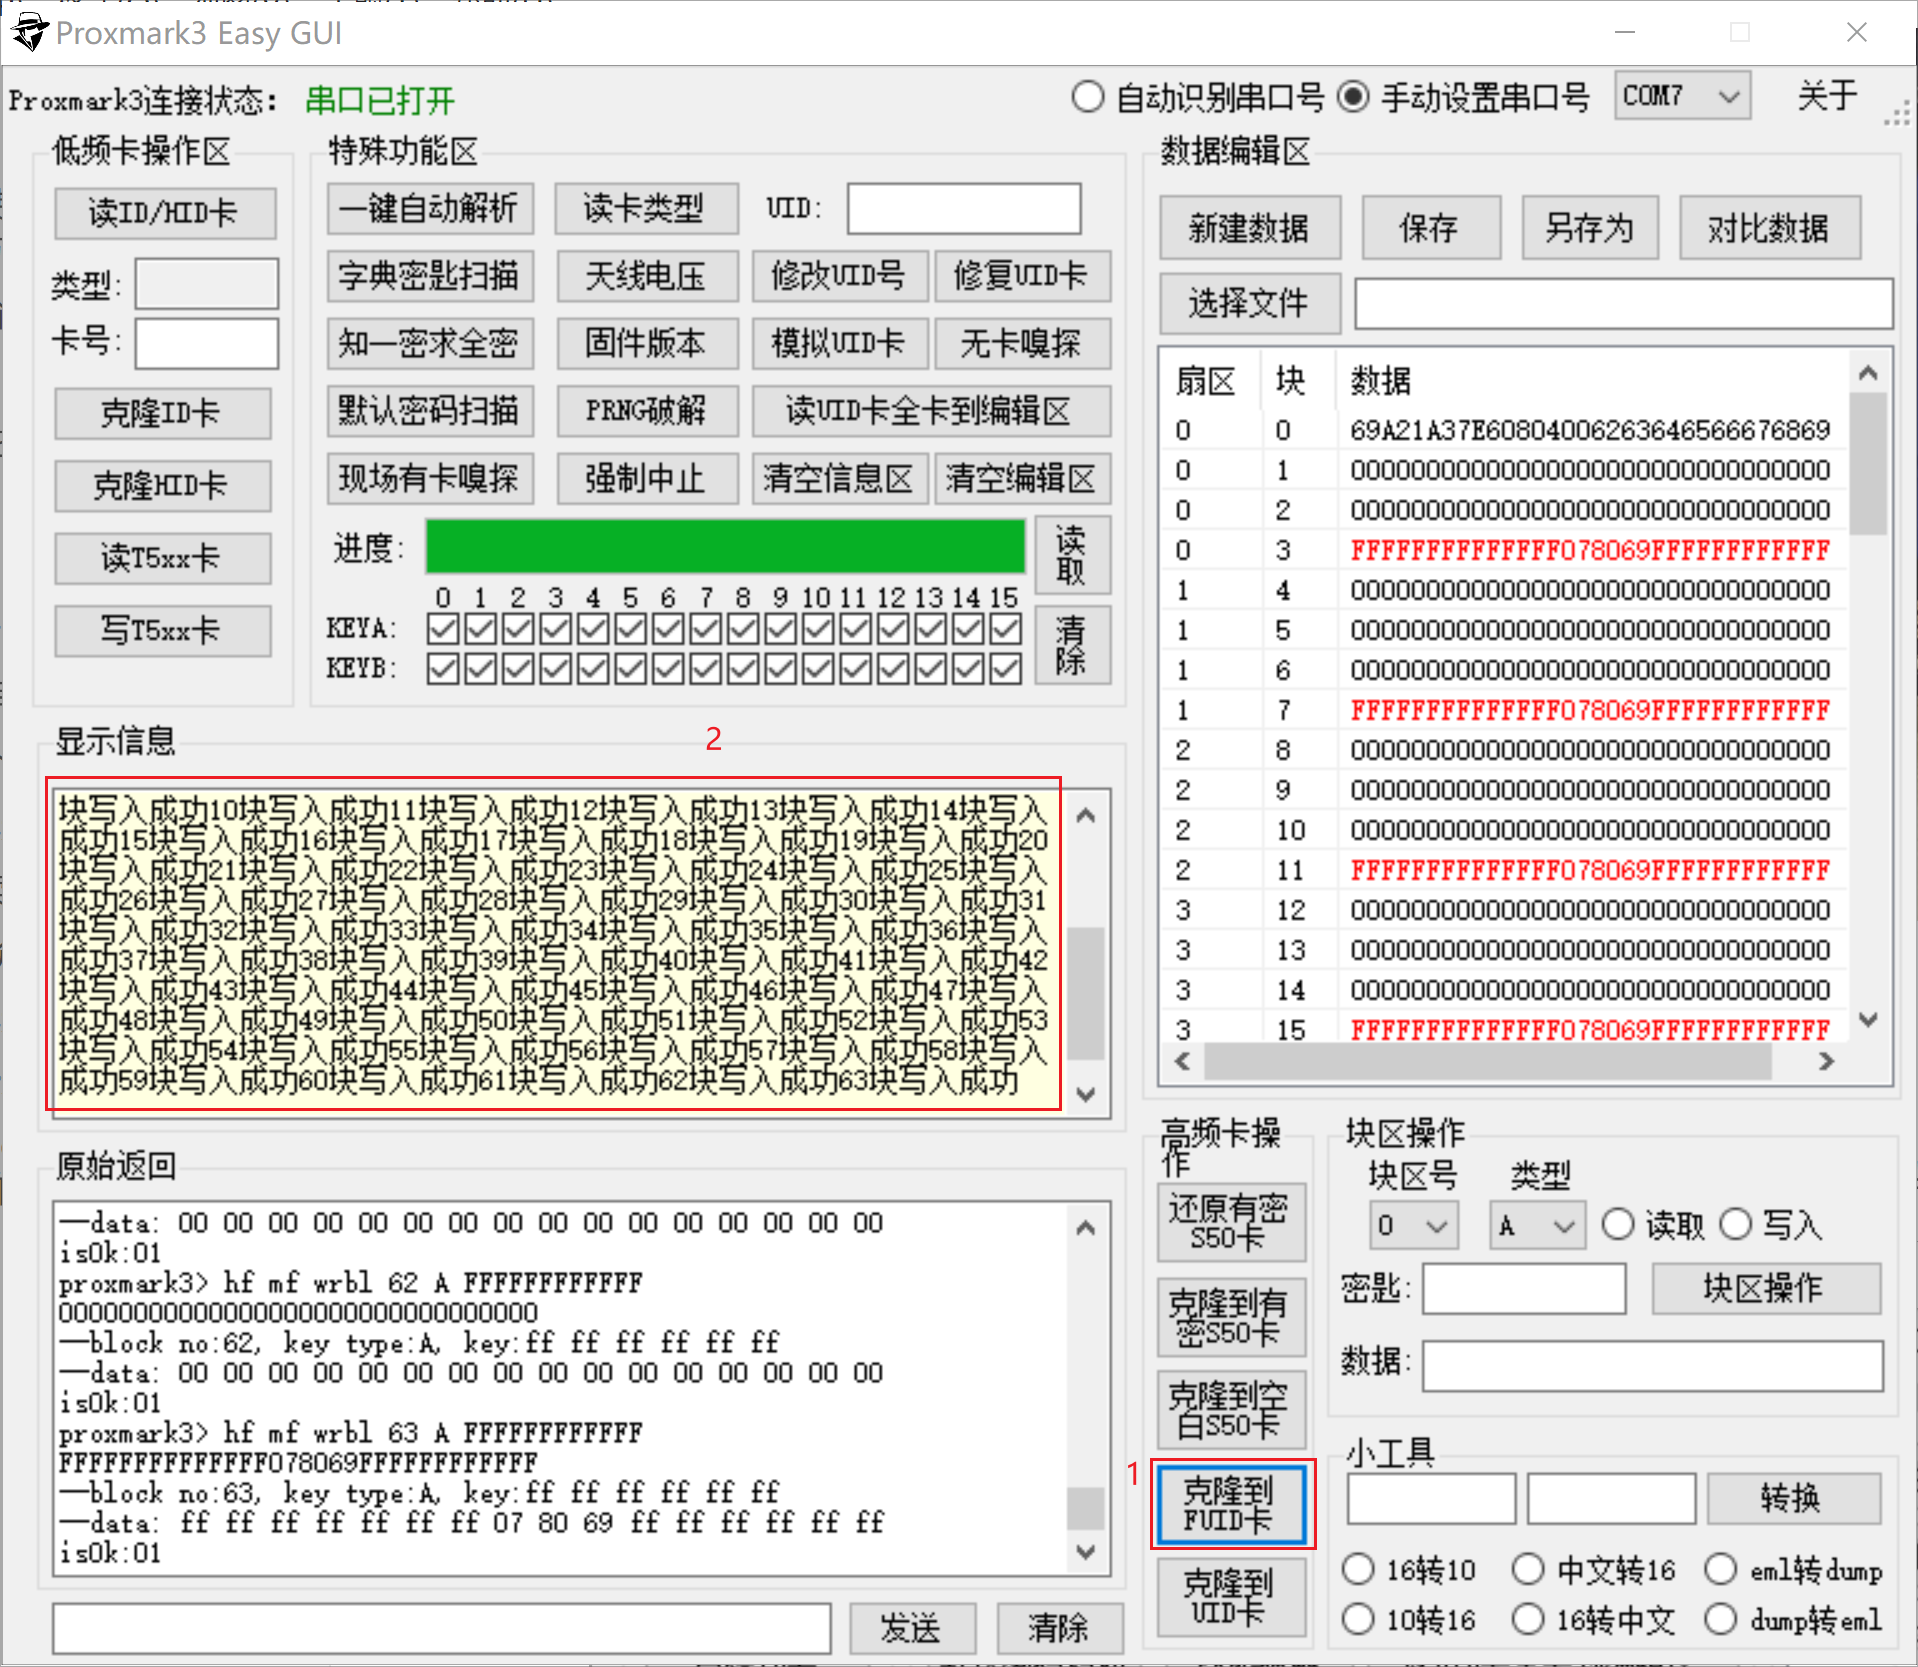This screenshot has width=1918, height=1667.
Task: Click 块区操作 block operation button
Action: click(x=1766, y=1288)
